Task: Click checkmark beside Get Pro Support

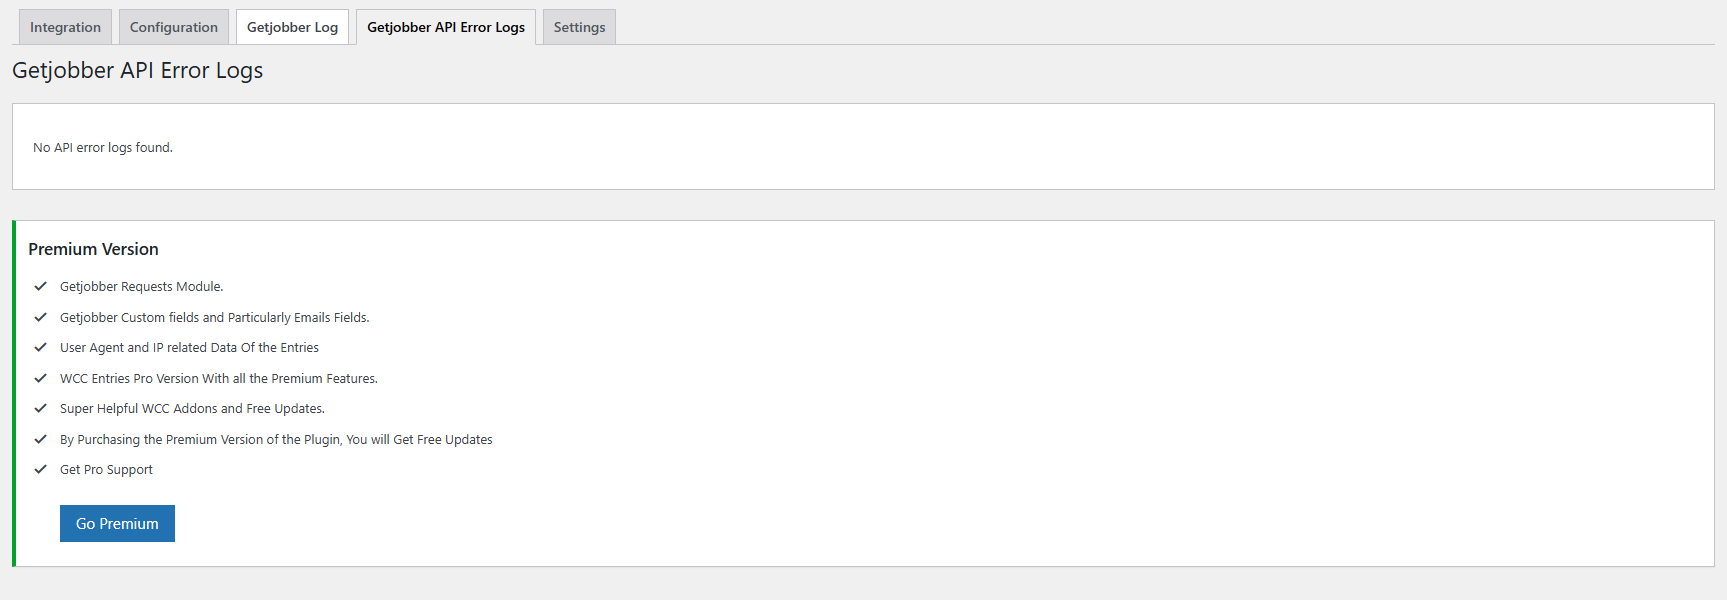Action: coord(41,469)
